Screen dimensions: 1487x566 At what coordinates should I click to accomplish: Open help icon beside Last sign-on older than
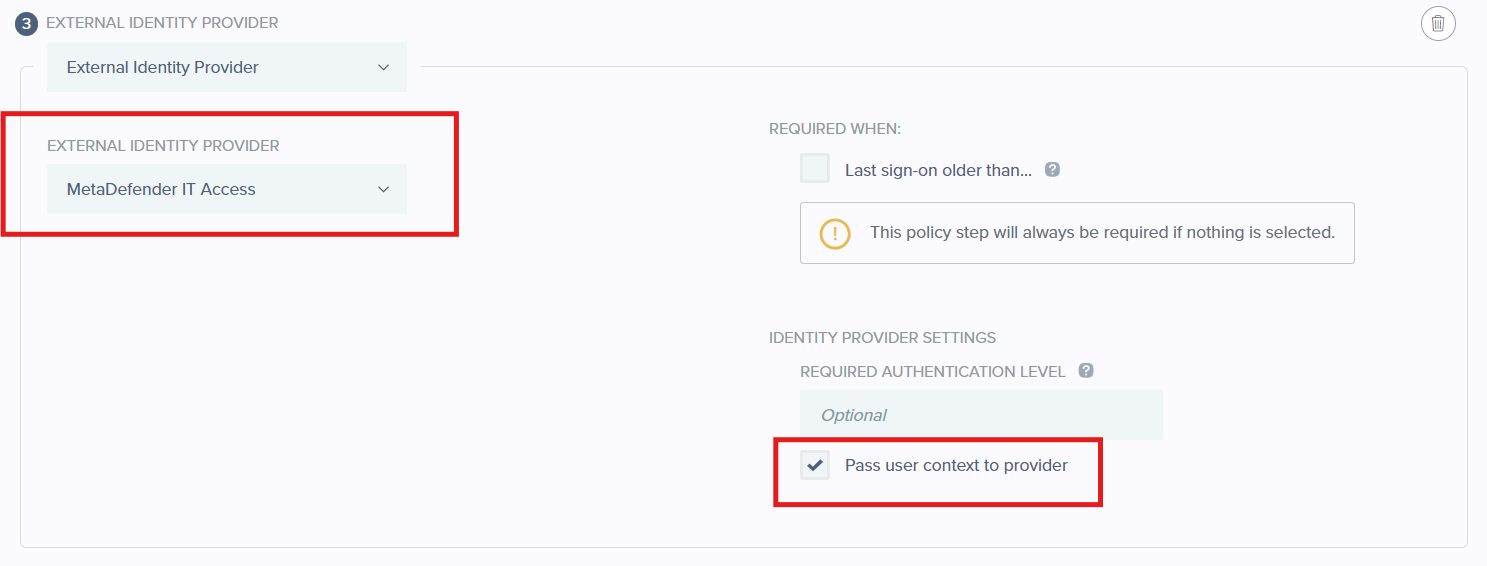point(1052,169)
